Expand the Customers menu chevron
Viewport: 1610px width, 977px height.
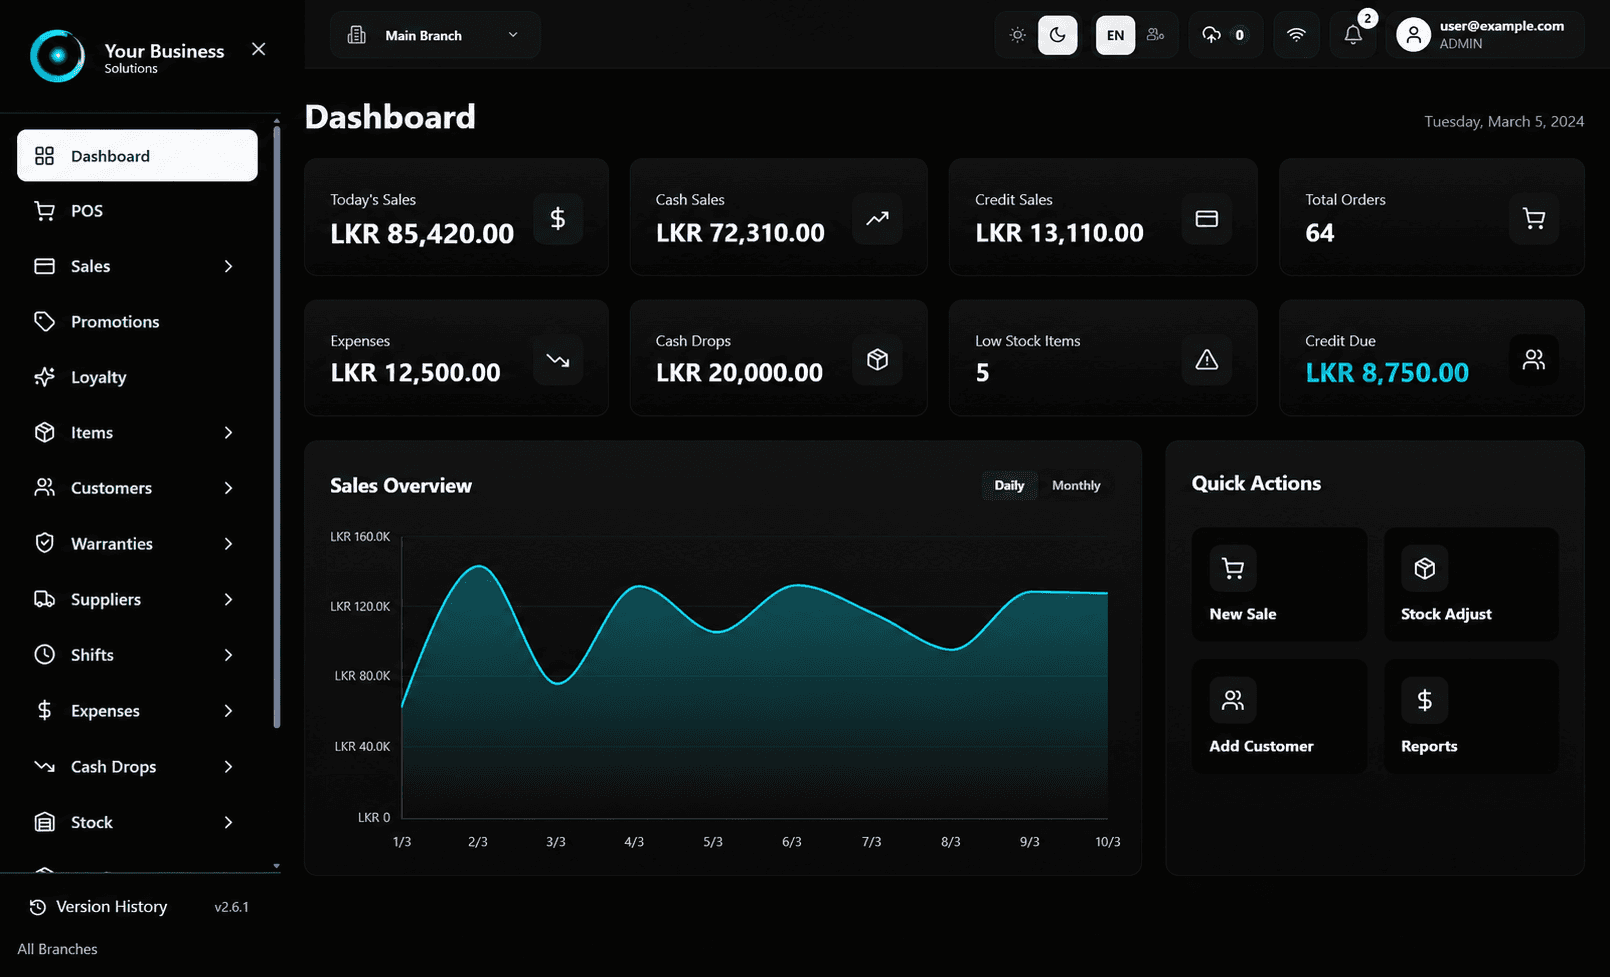(228, 488)
